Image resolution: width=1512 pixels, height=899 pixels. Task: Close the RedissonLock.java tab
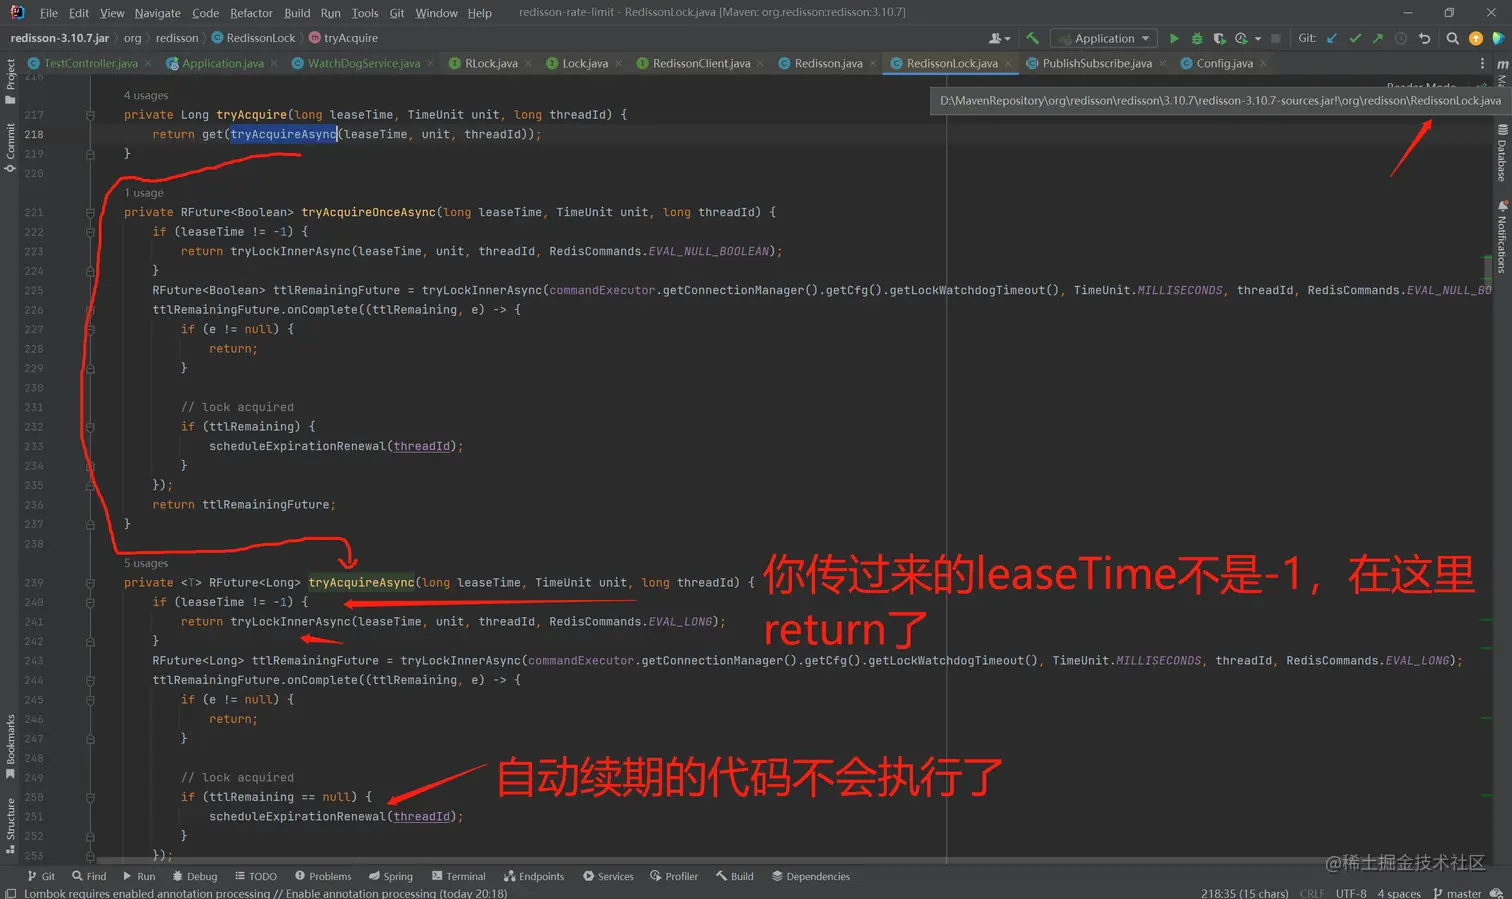coord(1008,63)
